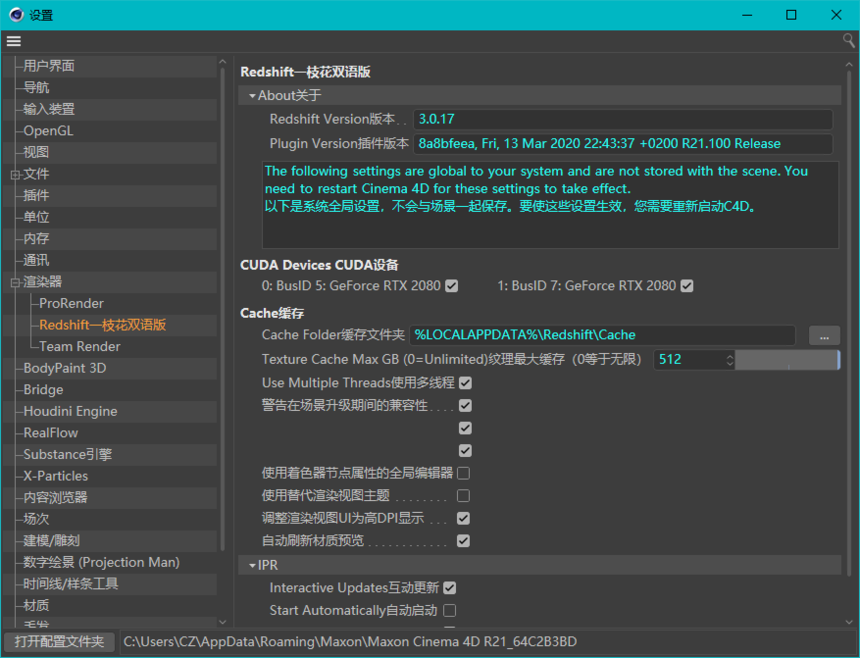Select 场次 in the tree

point(36,519)
